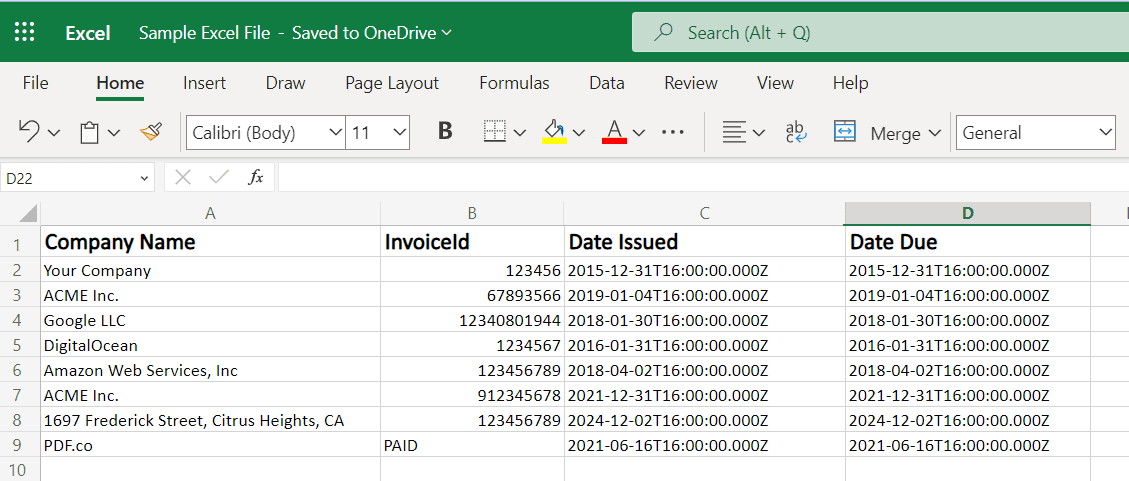Select invoice cell 912345678
The height and width of the screenshot is (481, 1129).
[472, 395]
